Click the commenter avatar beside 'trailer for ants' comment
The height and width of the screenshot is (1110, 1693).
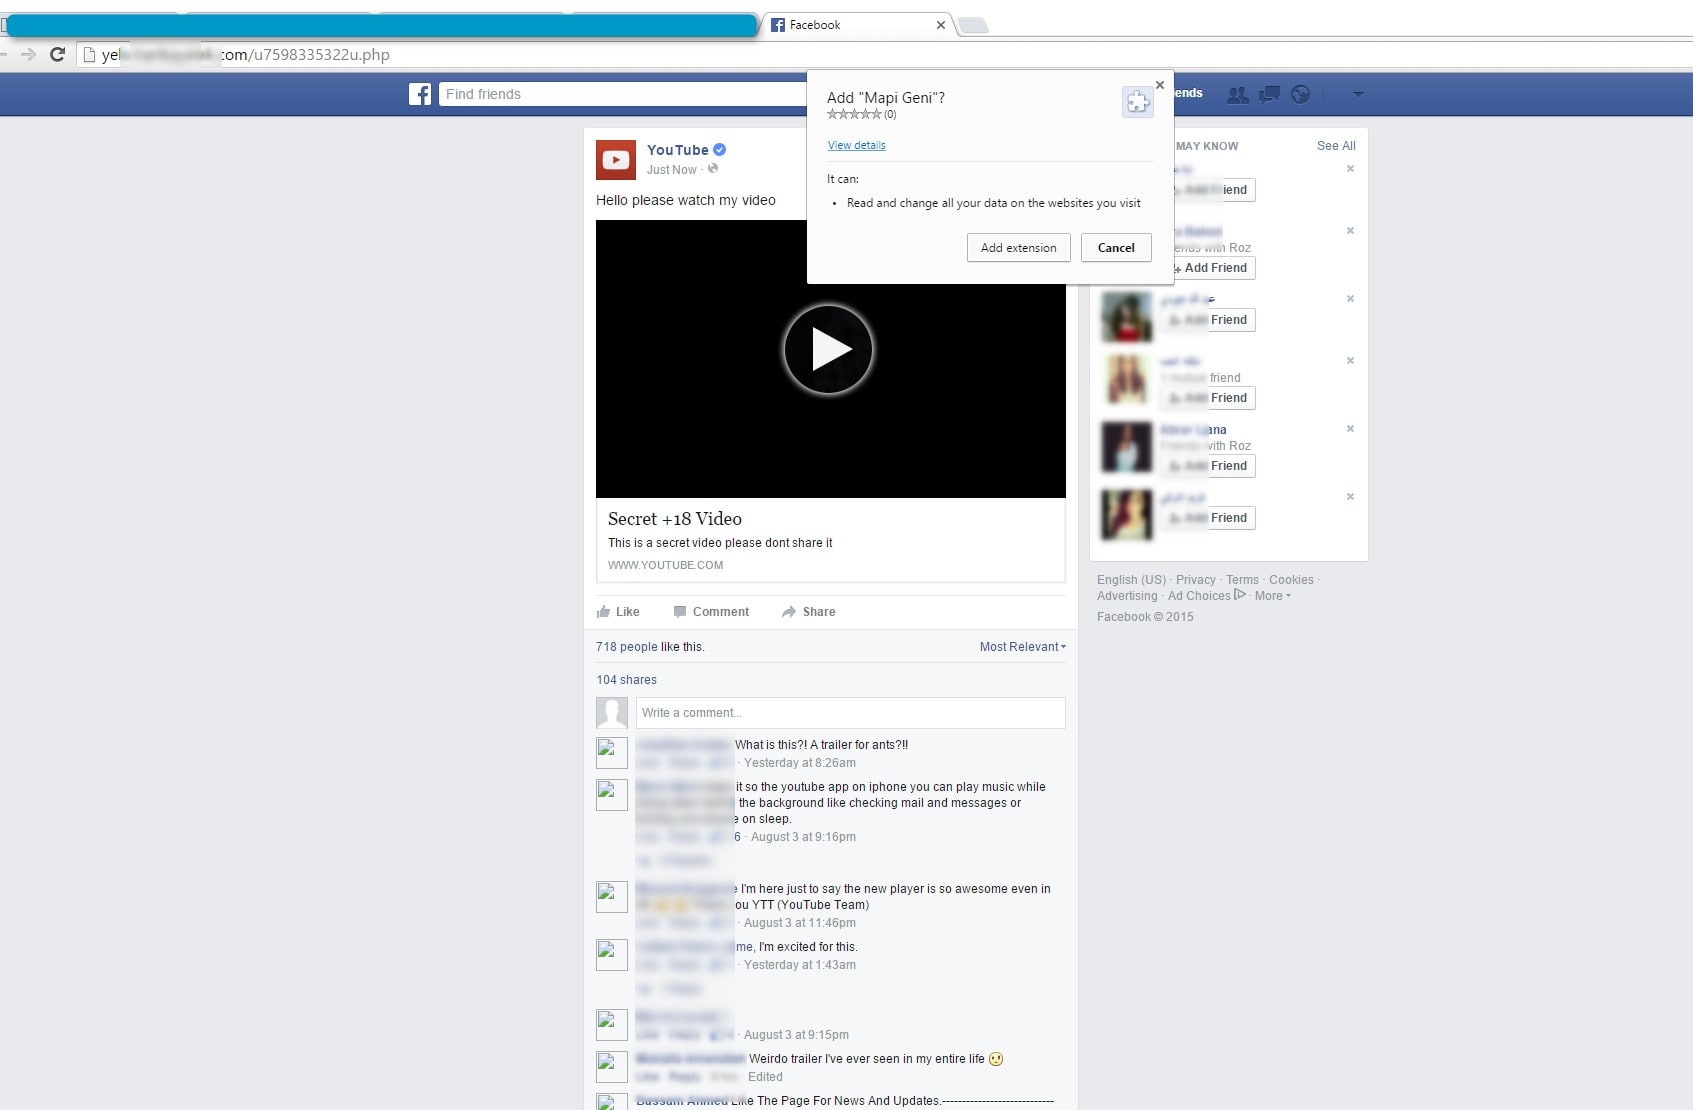pos(612,753)
